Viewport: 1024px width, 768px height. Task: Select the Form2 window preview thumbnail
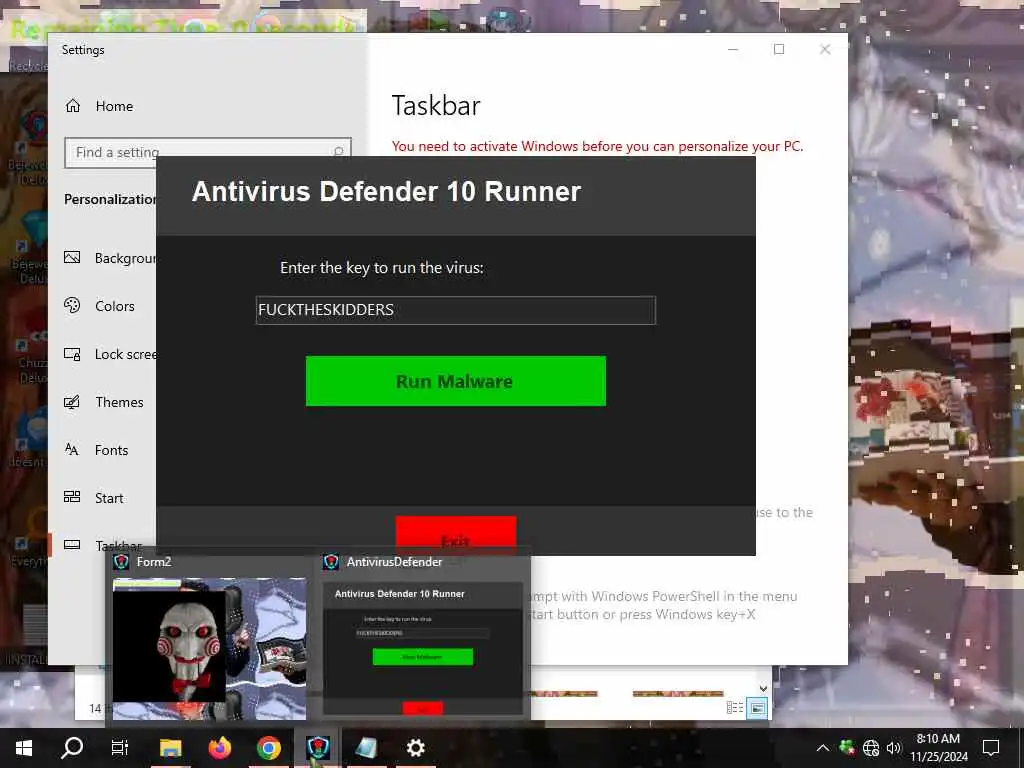pos(209,648)
